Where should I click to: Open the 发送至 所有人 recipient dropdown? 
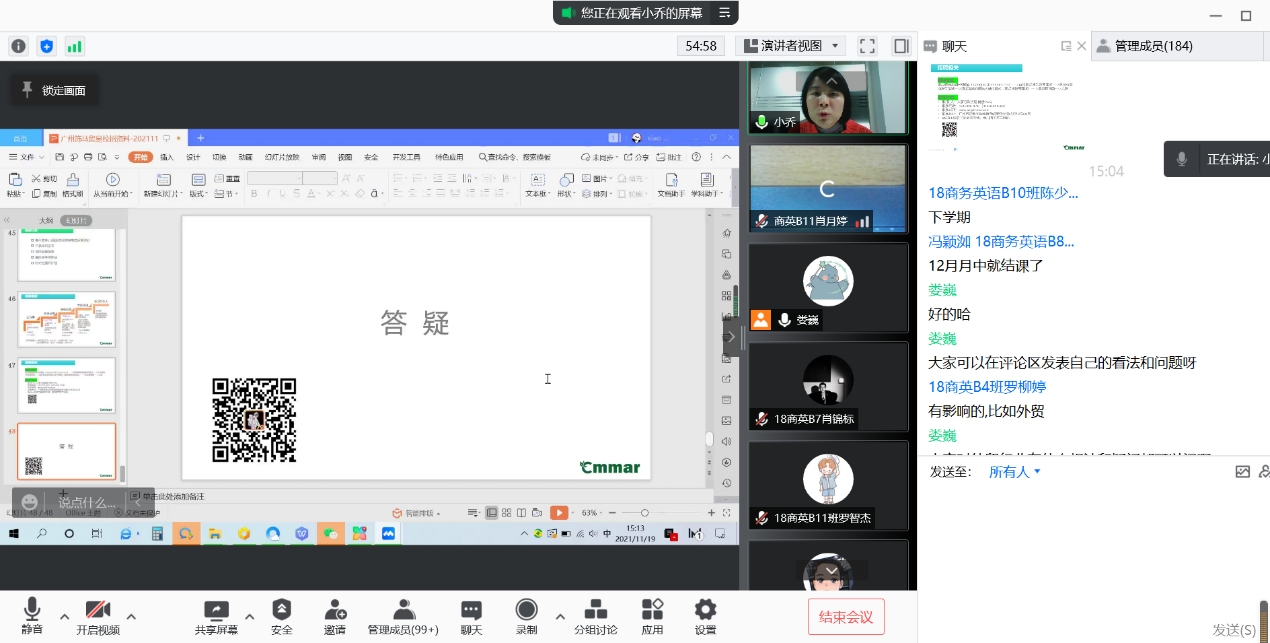(x=1014, y=472)
